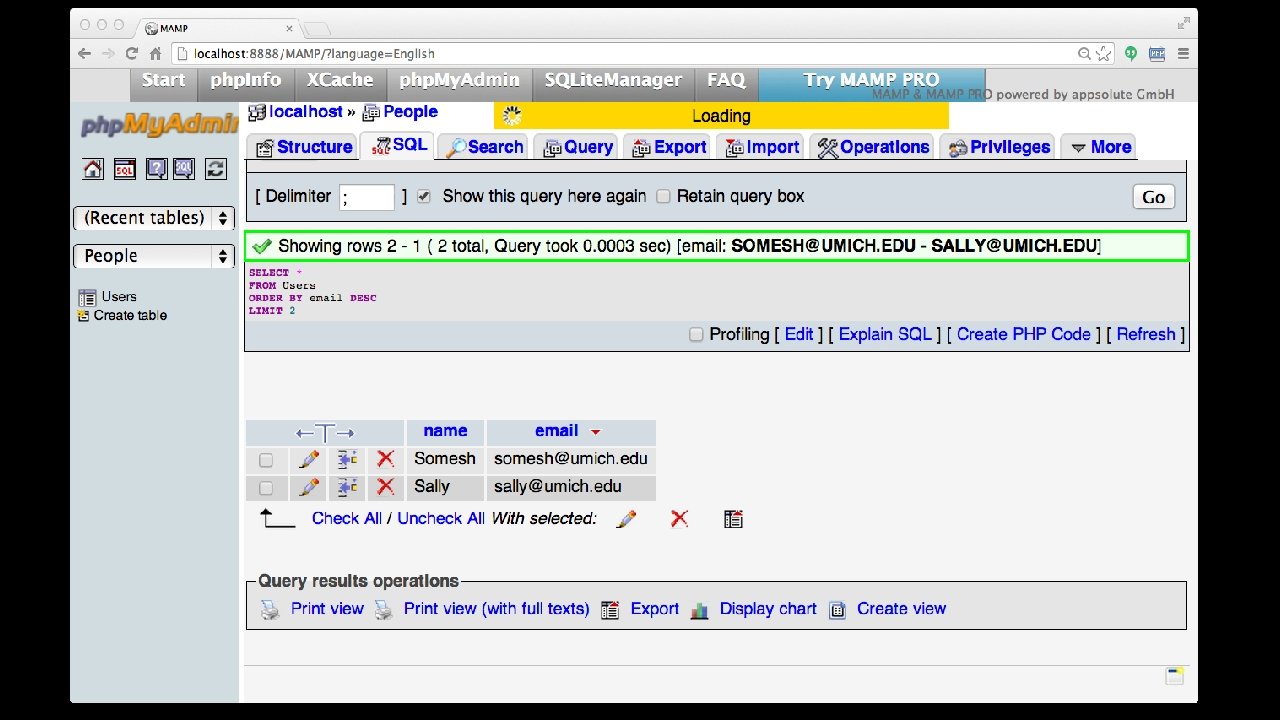1280x720 pixels.
Task: Click the Uncheck All link
Action: coord(441,518)
